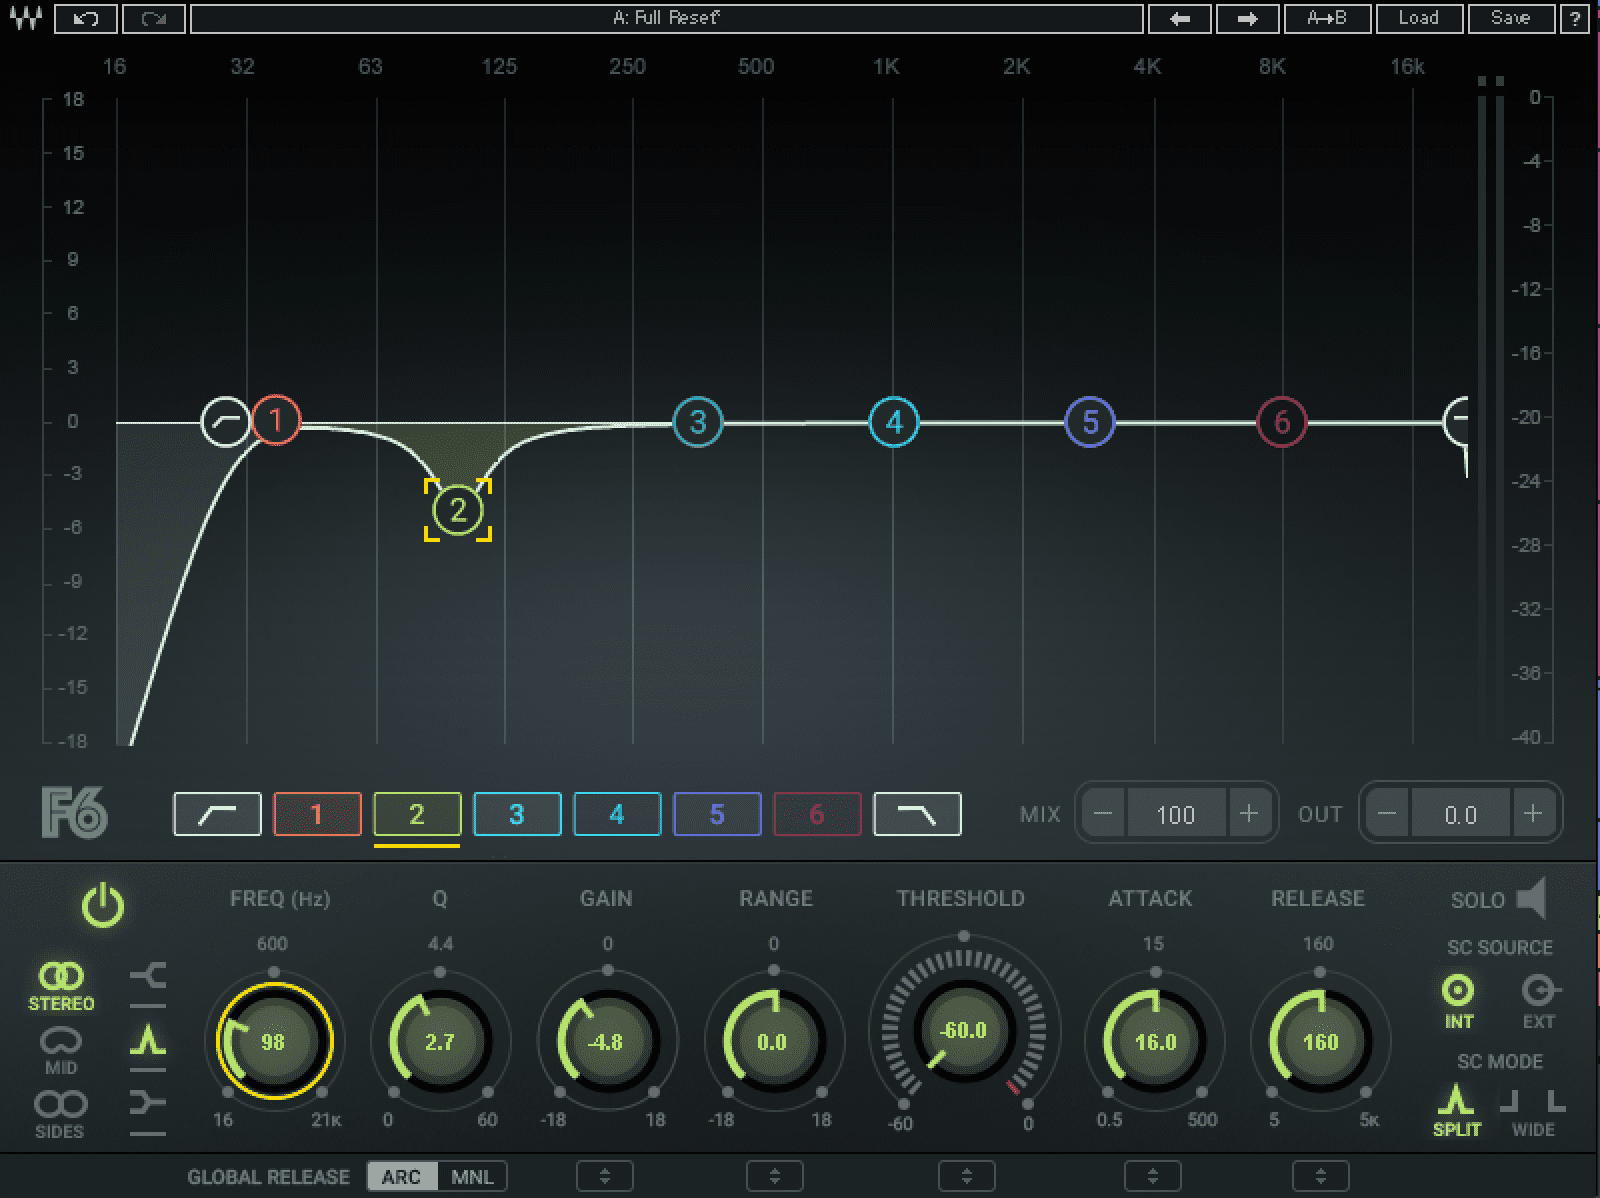
Task: Decrease Out level with the minus button
Action: coord(1387,814)
